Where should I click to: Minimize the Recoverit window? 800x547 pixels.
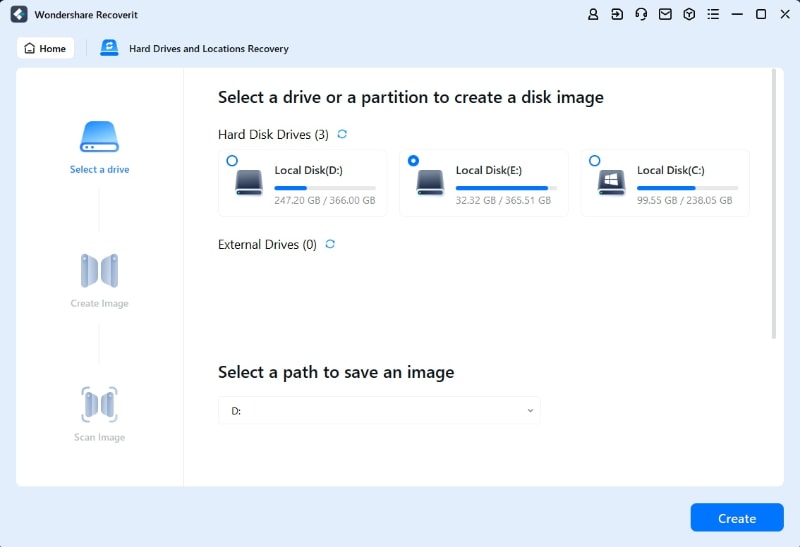pyautogui.click(x=737, y=14)
